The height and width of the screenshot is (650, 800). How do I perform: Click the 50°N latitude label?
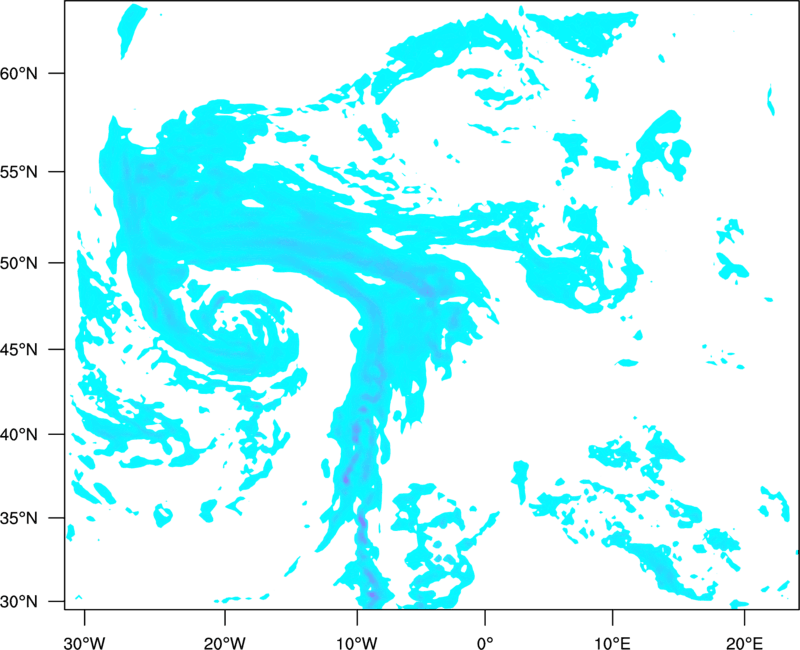point(19,263)
